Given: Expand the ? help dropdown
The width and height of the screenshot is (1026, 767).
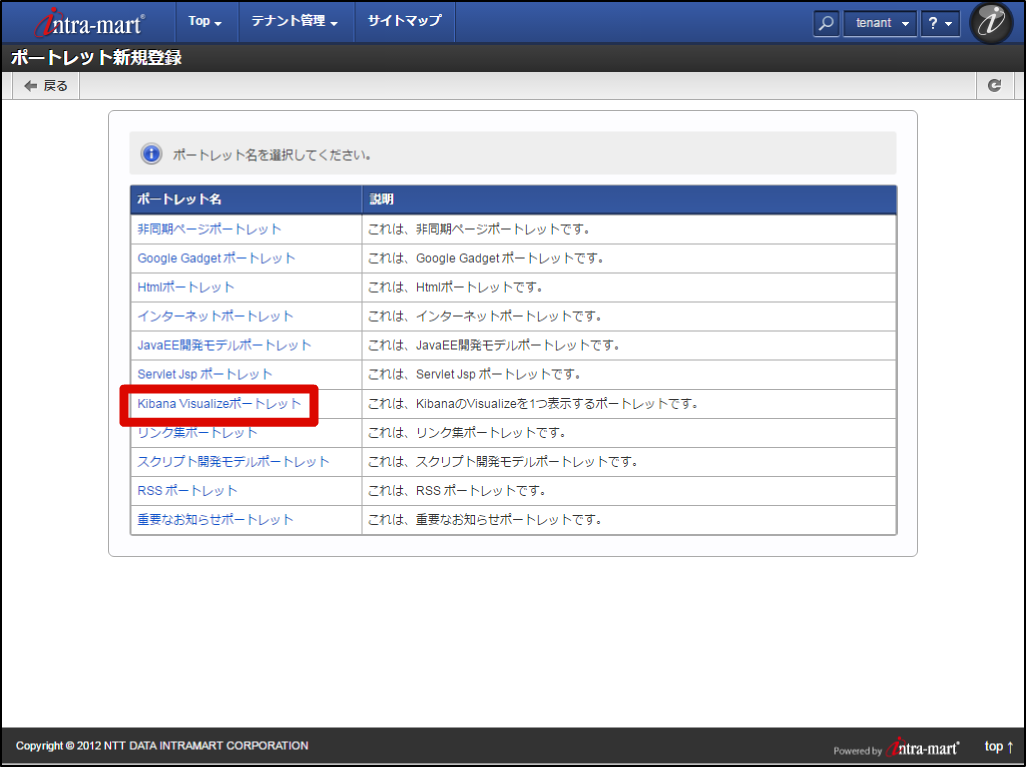Looking at the screenshot, I should (939, 22).
